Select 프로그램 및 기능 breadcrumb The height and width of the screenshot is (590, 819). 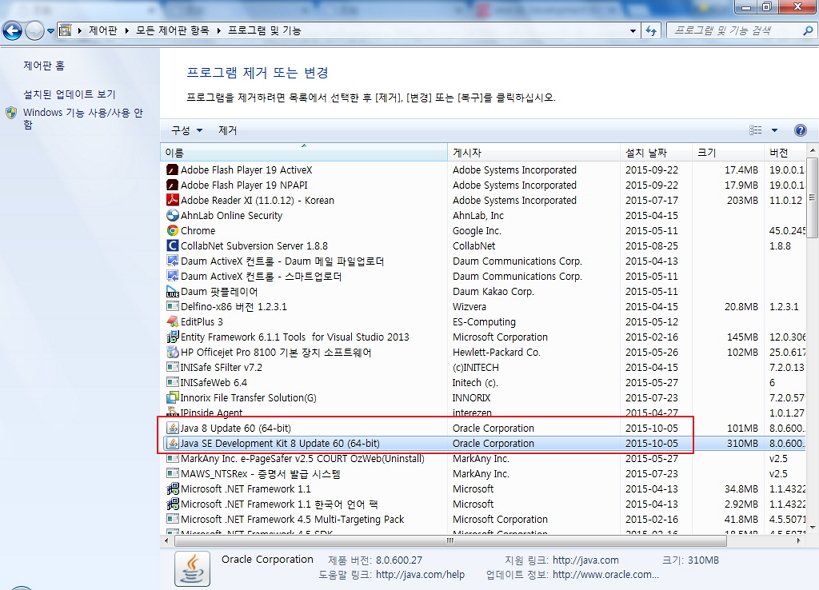[264, 30]
